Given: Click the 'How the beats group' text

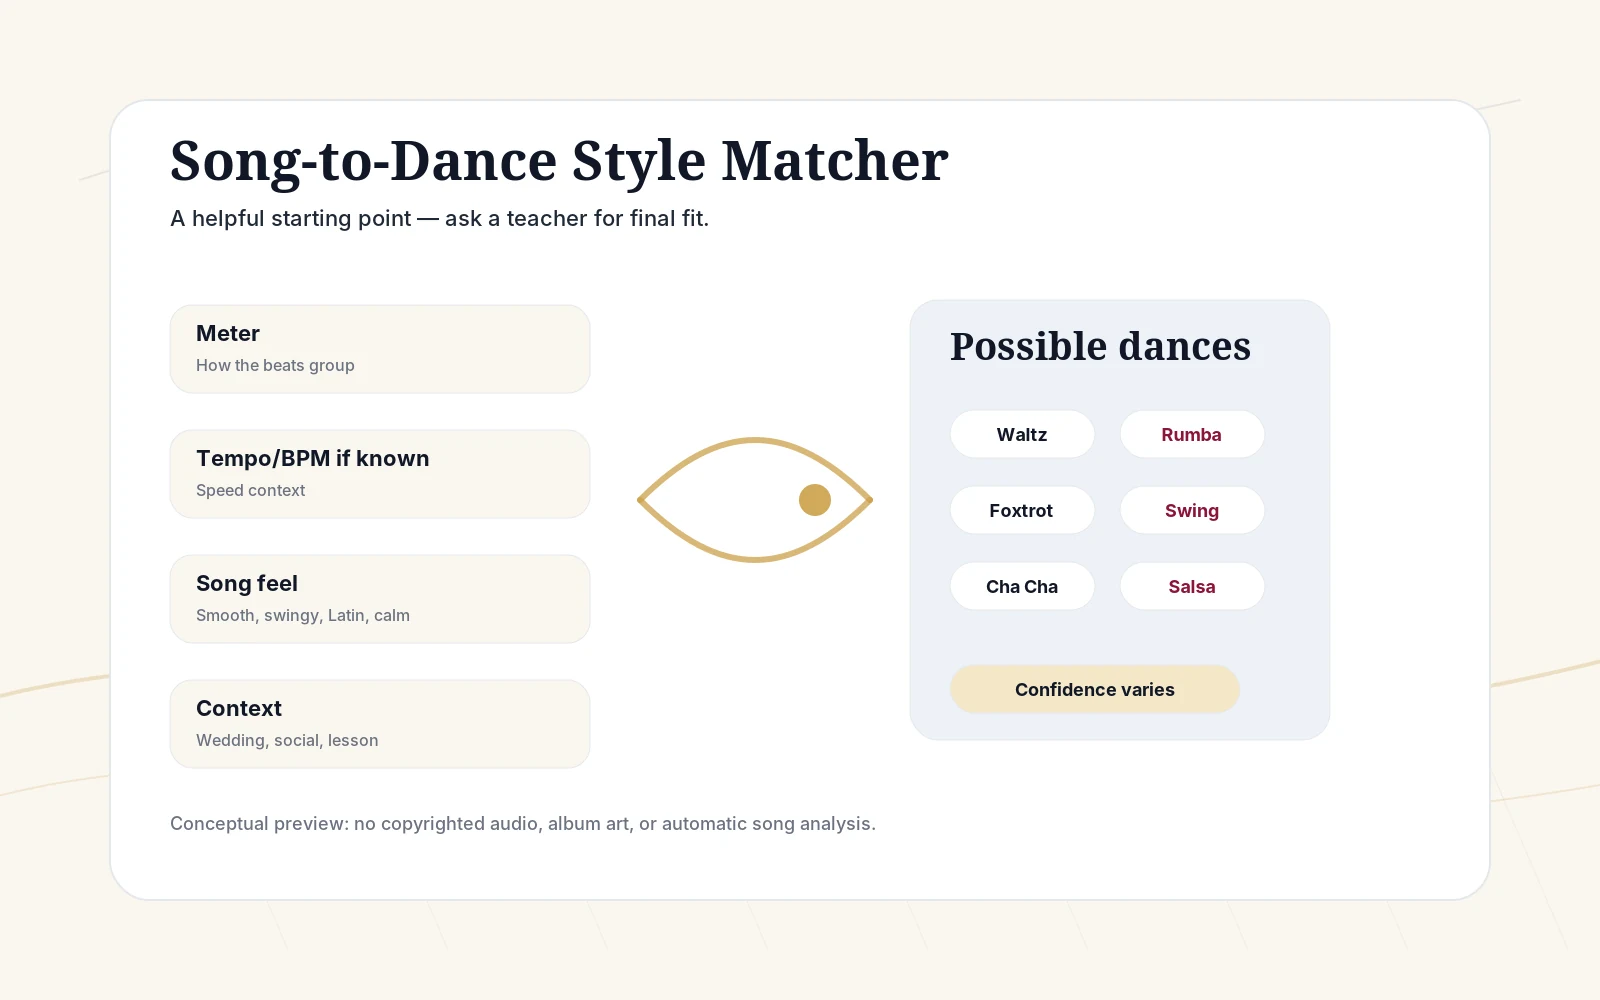Looking at the screenshot, I should click(x=275, y=365).
